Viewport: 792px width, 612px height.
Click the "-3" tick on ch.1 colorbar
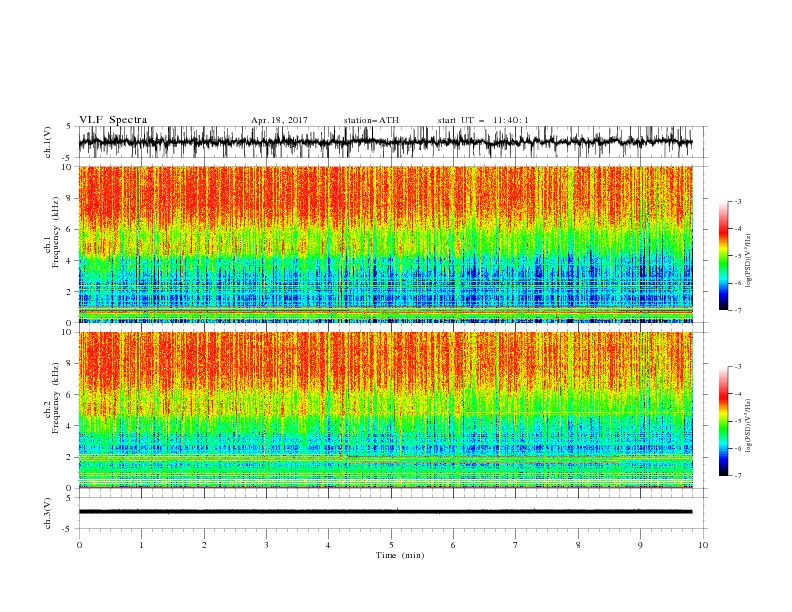pos(737,201)
